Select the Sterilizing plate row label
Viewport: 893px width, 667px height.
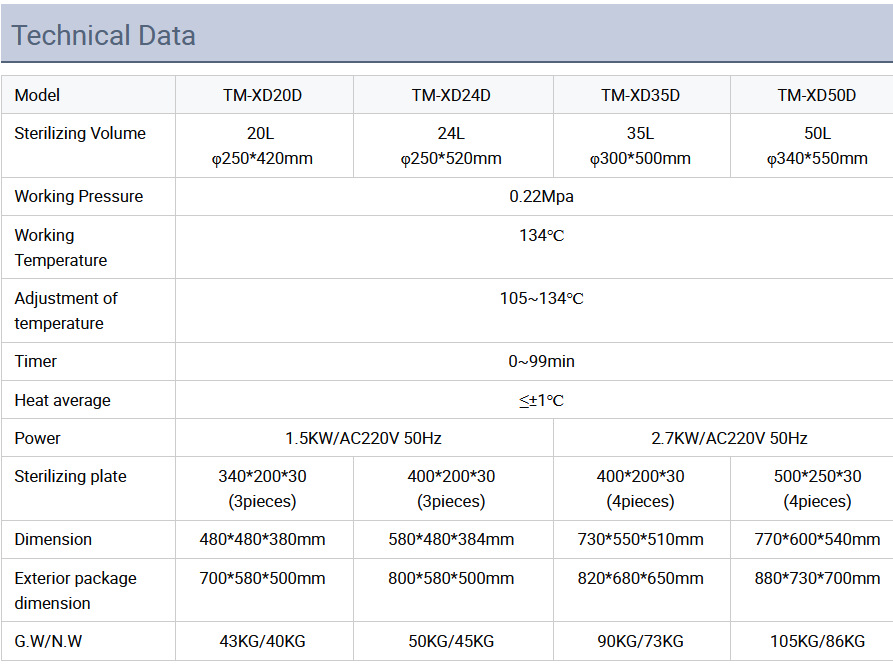[x=71, y=476]
